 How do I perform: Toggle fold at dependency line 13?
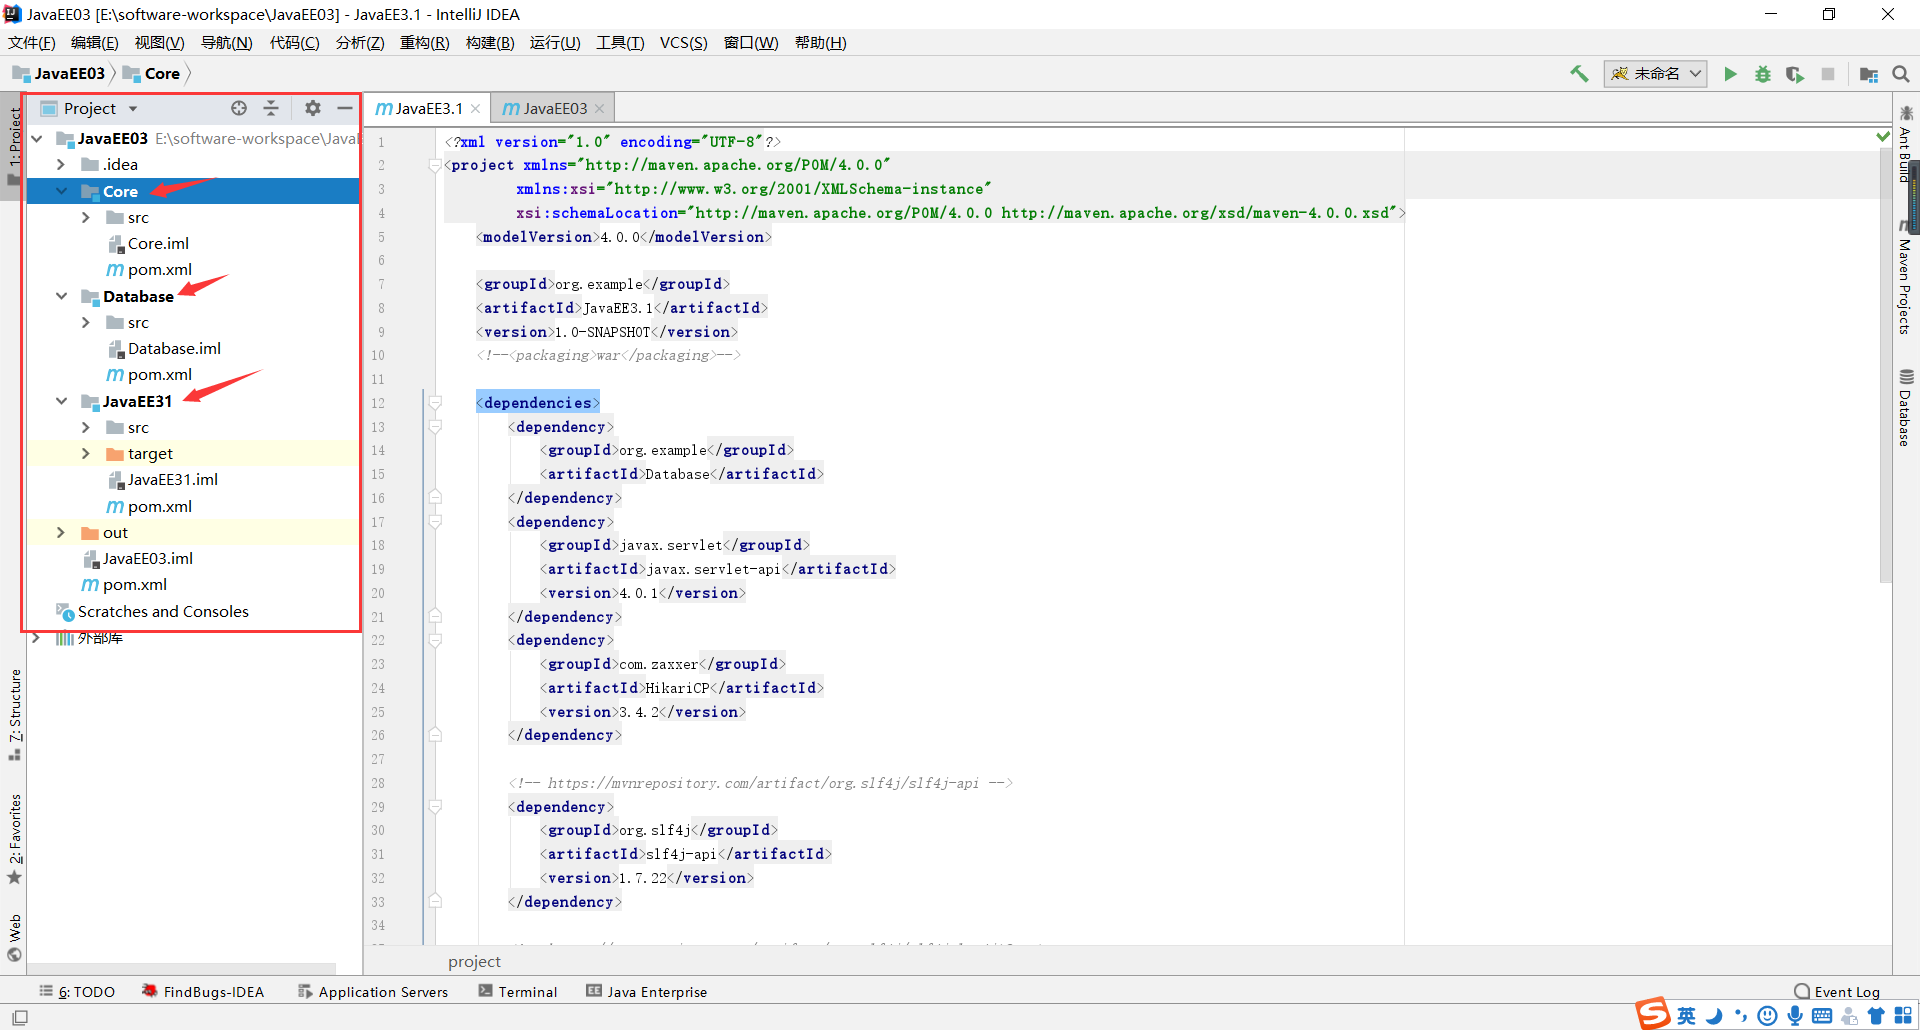(x=435, y=427)
